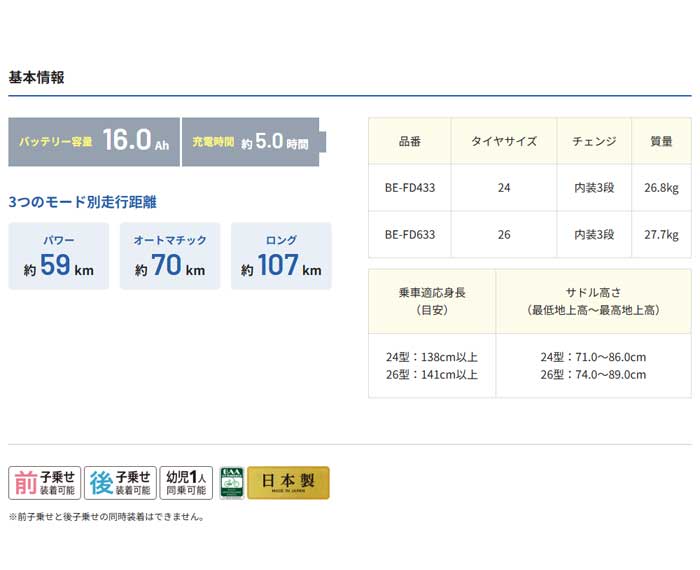Click the charging time 5.0 hours badge
The height and width of the screenshot is (570, 700).
(x=251, y=141)
